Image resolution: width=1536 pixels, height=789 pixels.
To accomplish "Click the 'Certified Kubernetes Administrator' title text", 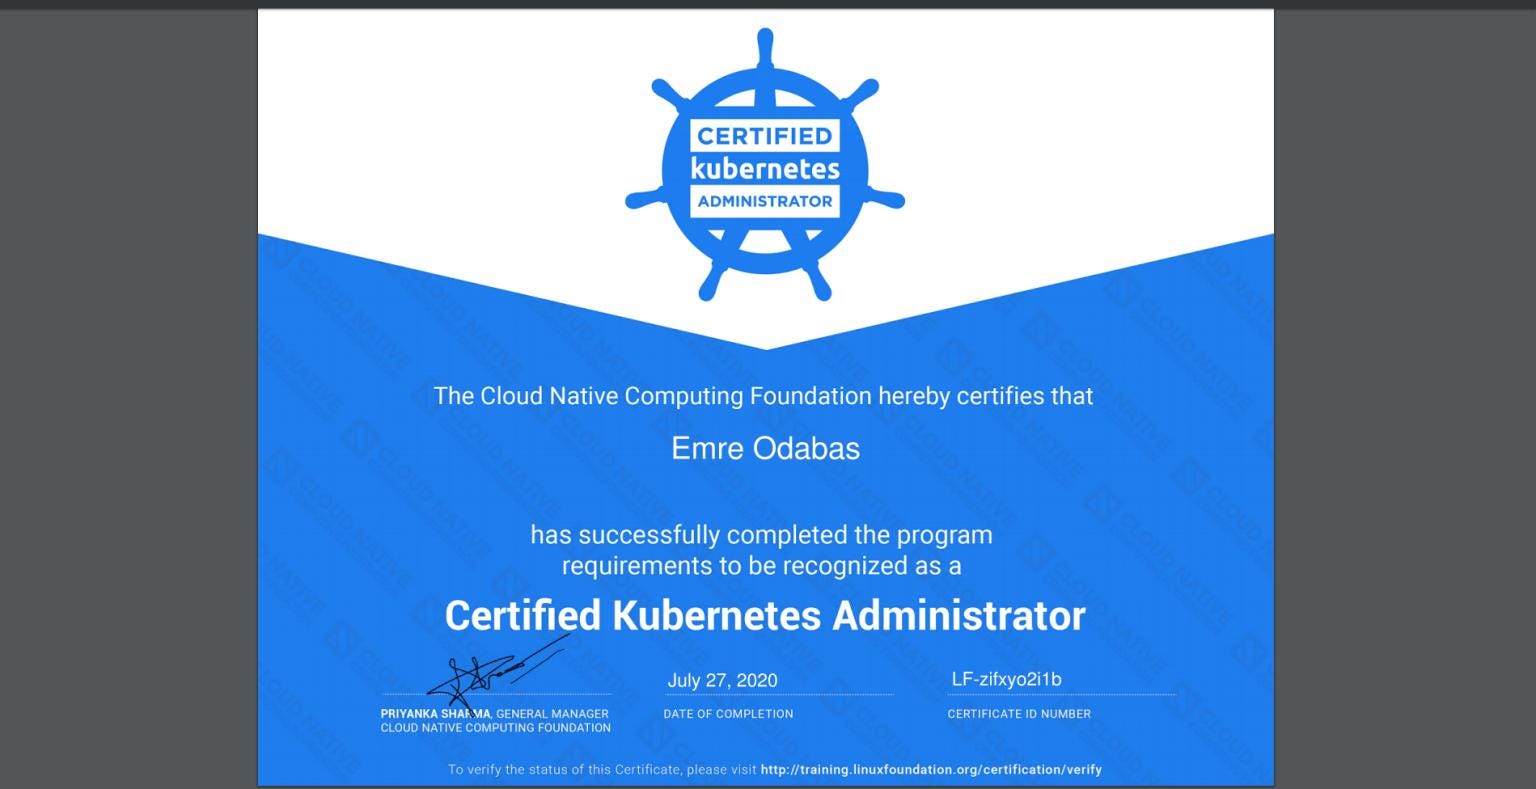I will click(x=765, y=615).
